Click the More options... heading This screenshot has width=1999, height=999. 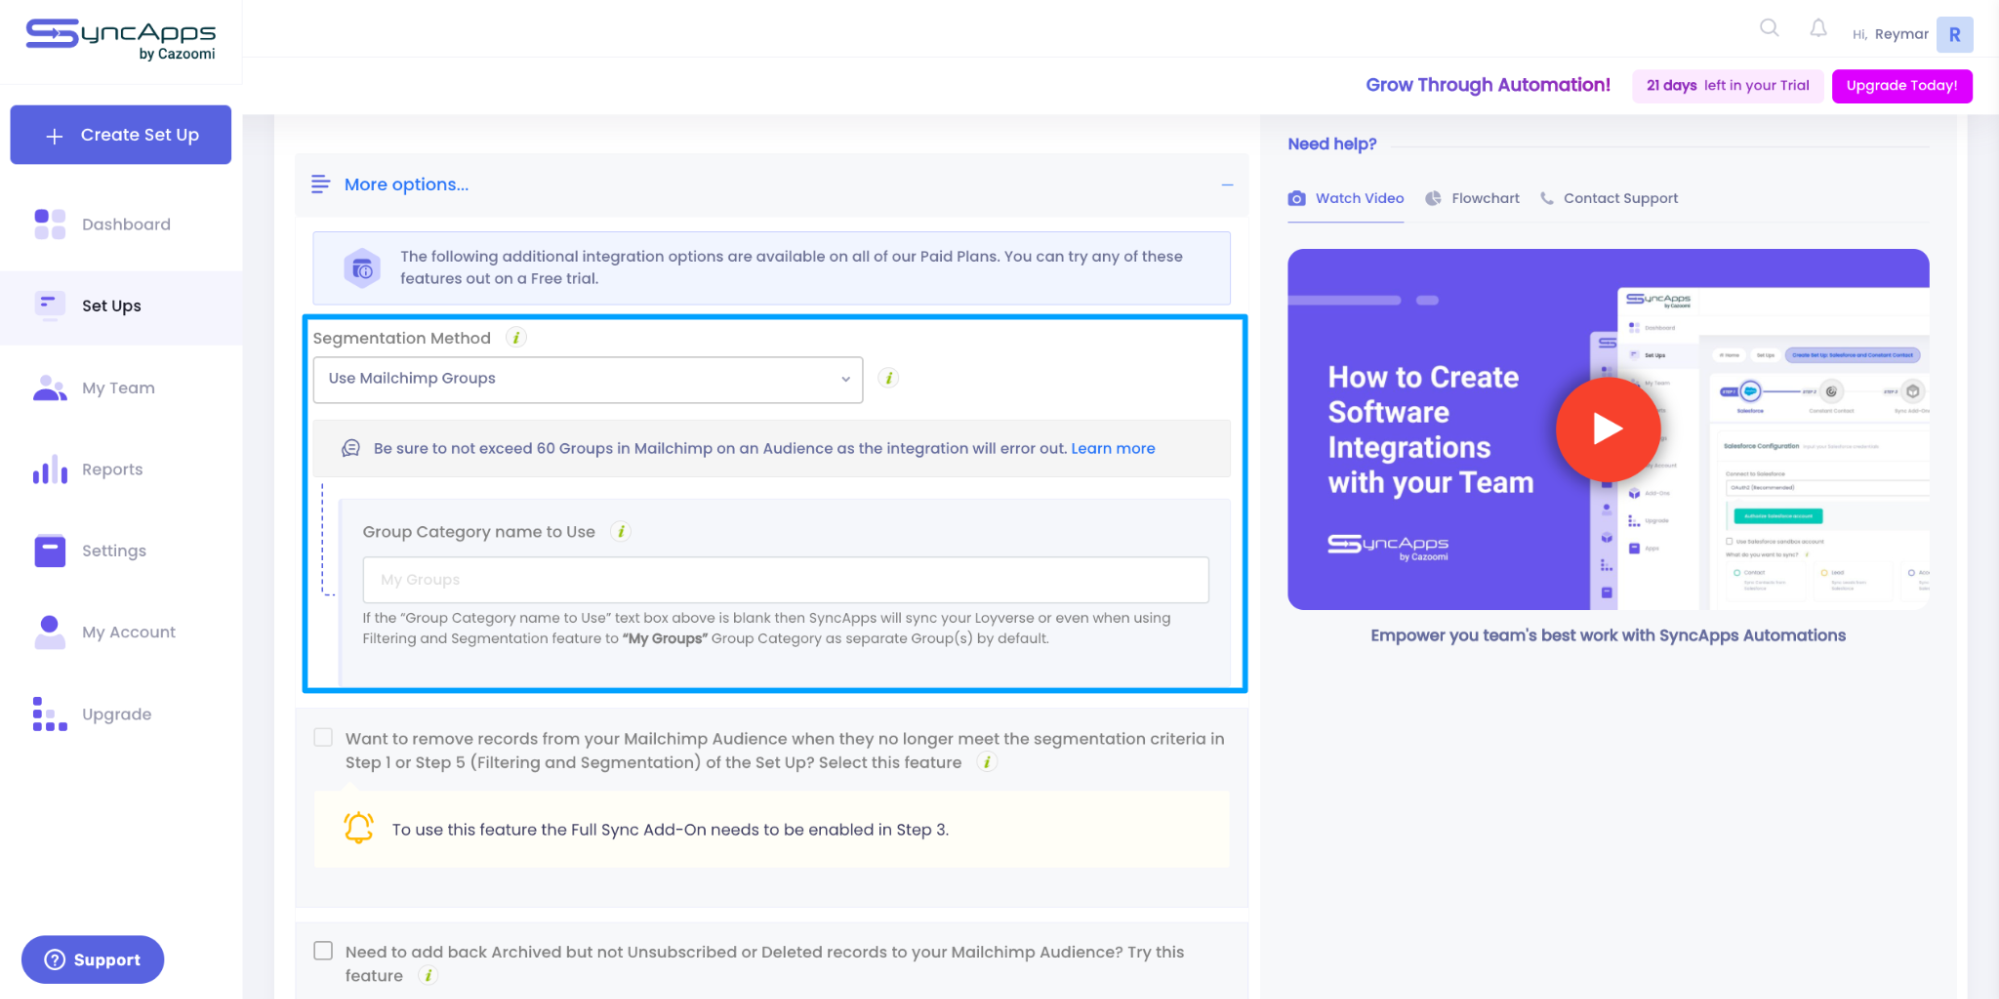[406, 184]
